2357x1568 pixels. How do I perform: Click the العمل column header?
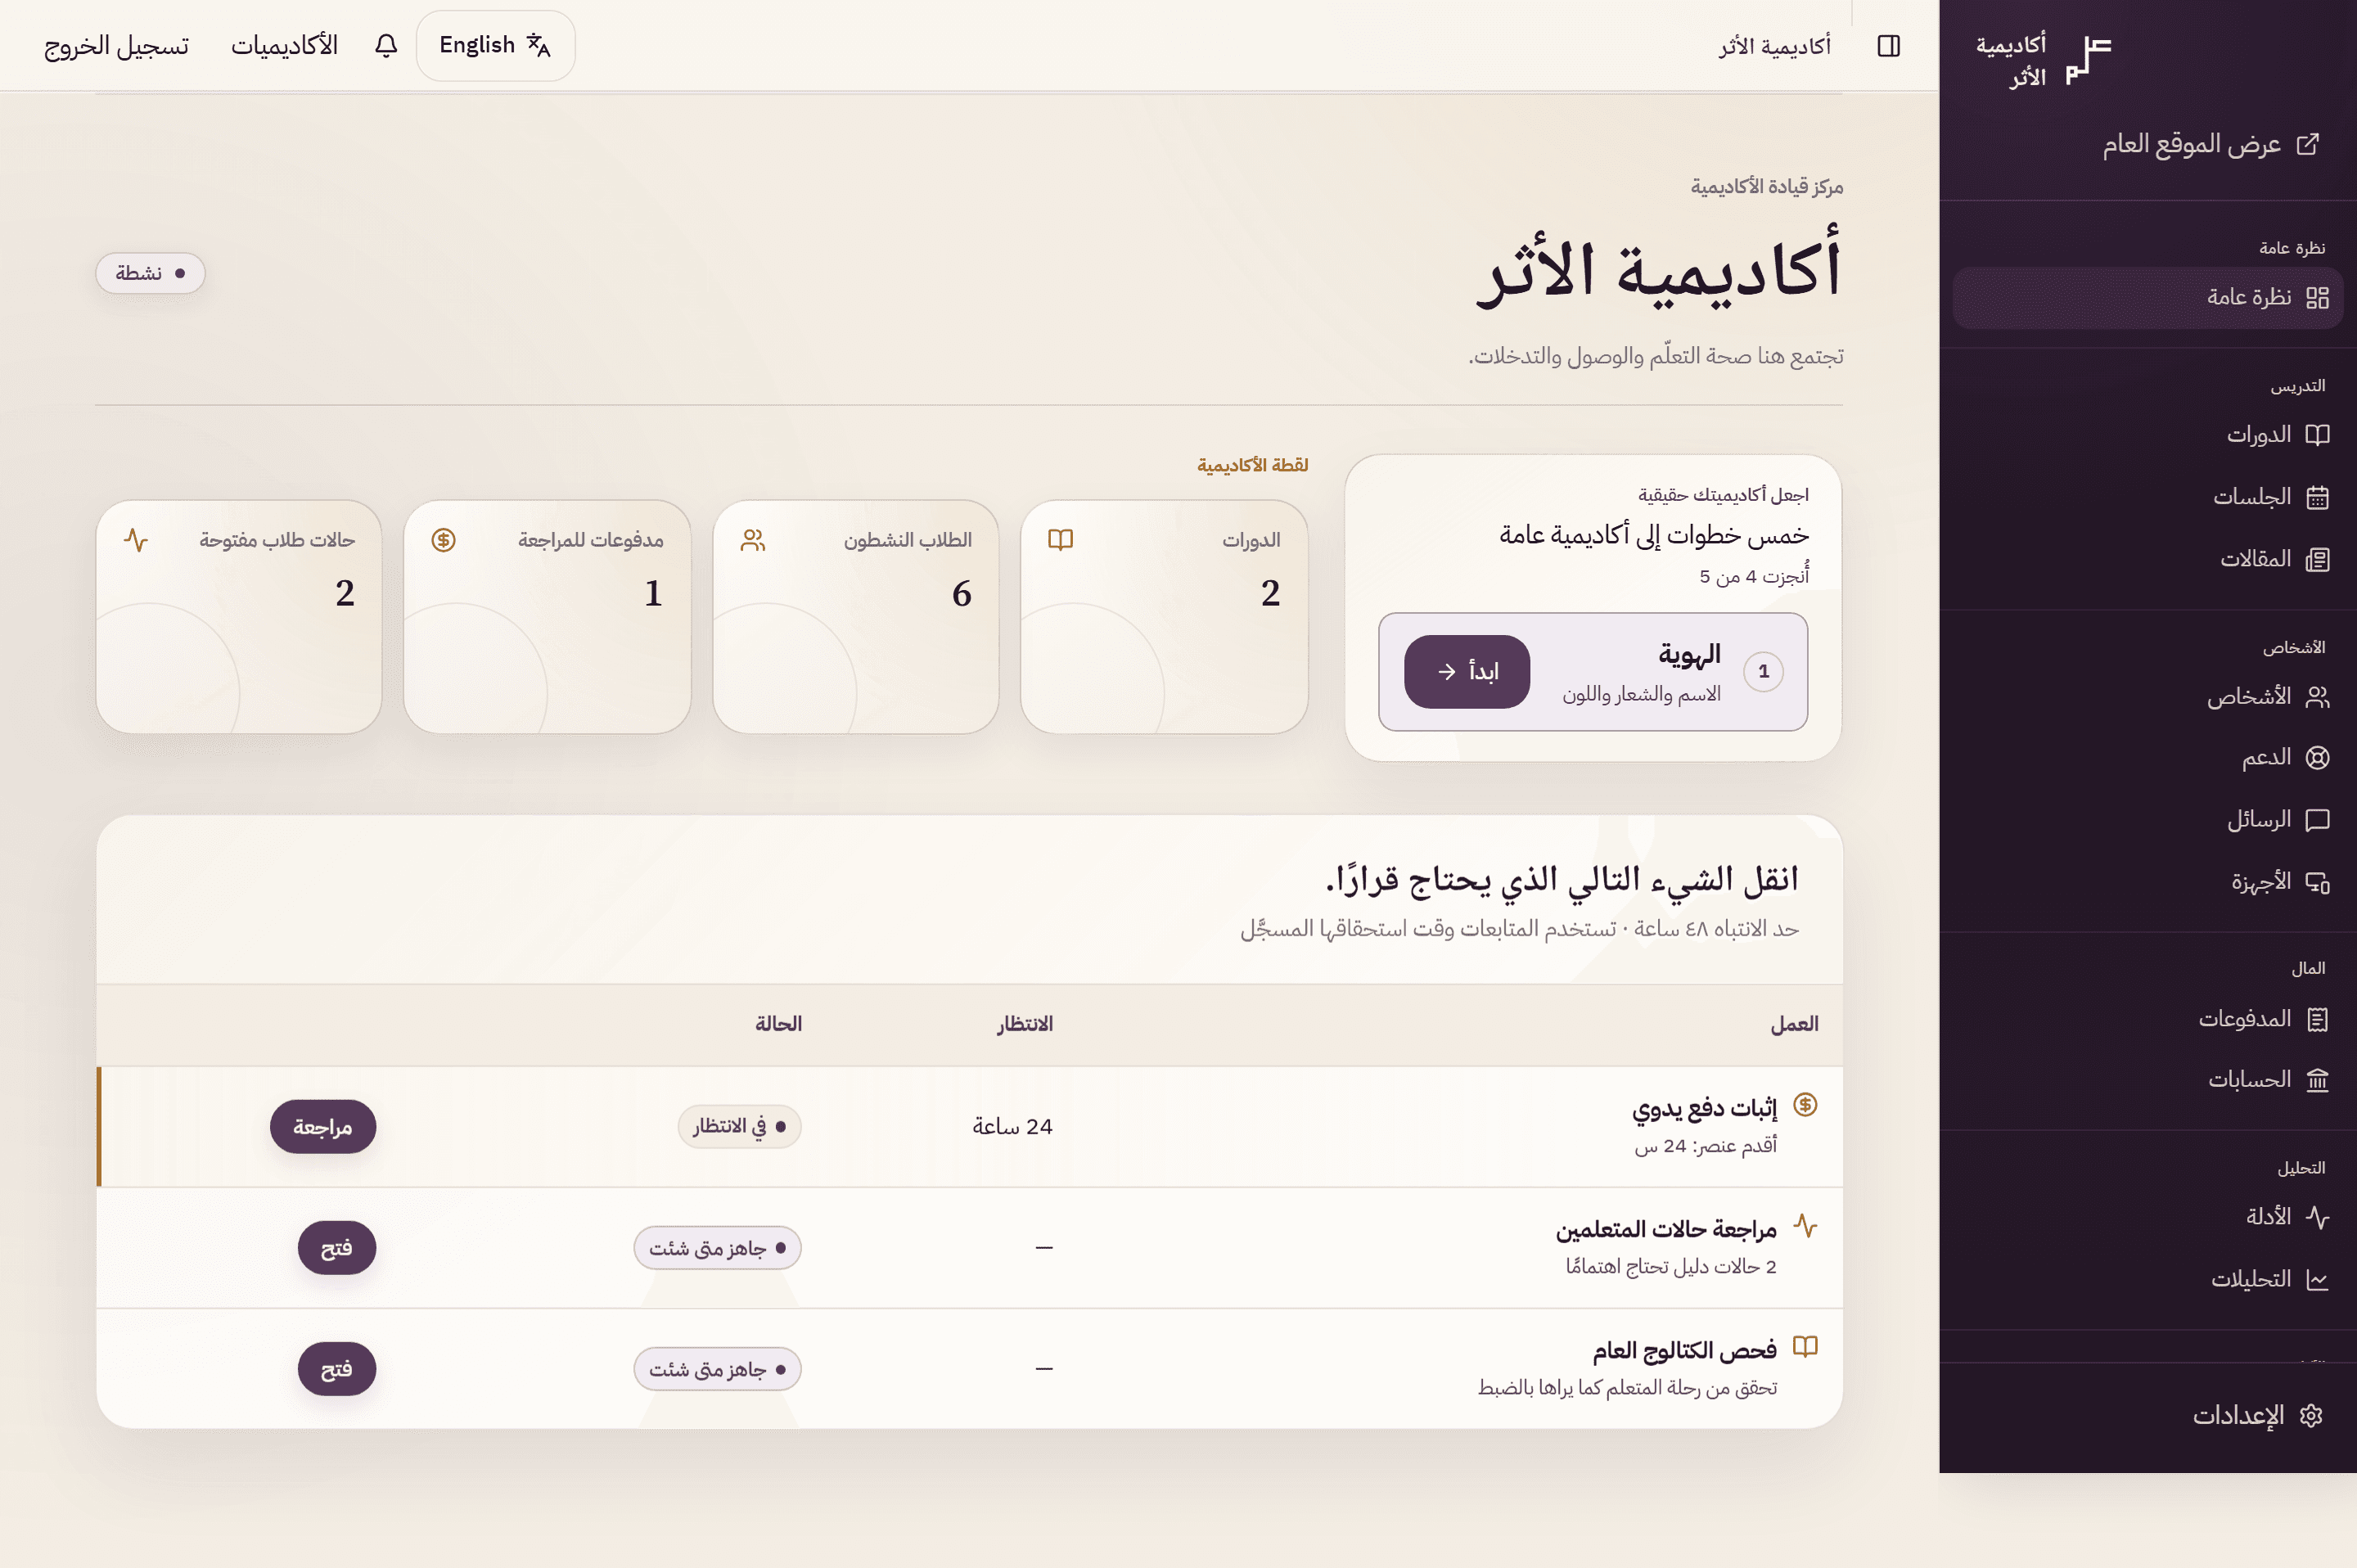pyautogui.click(x=1794, y=1024)
